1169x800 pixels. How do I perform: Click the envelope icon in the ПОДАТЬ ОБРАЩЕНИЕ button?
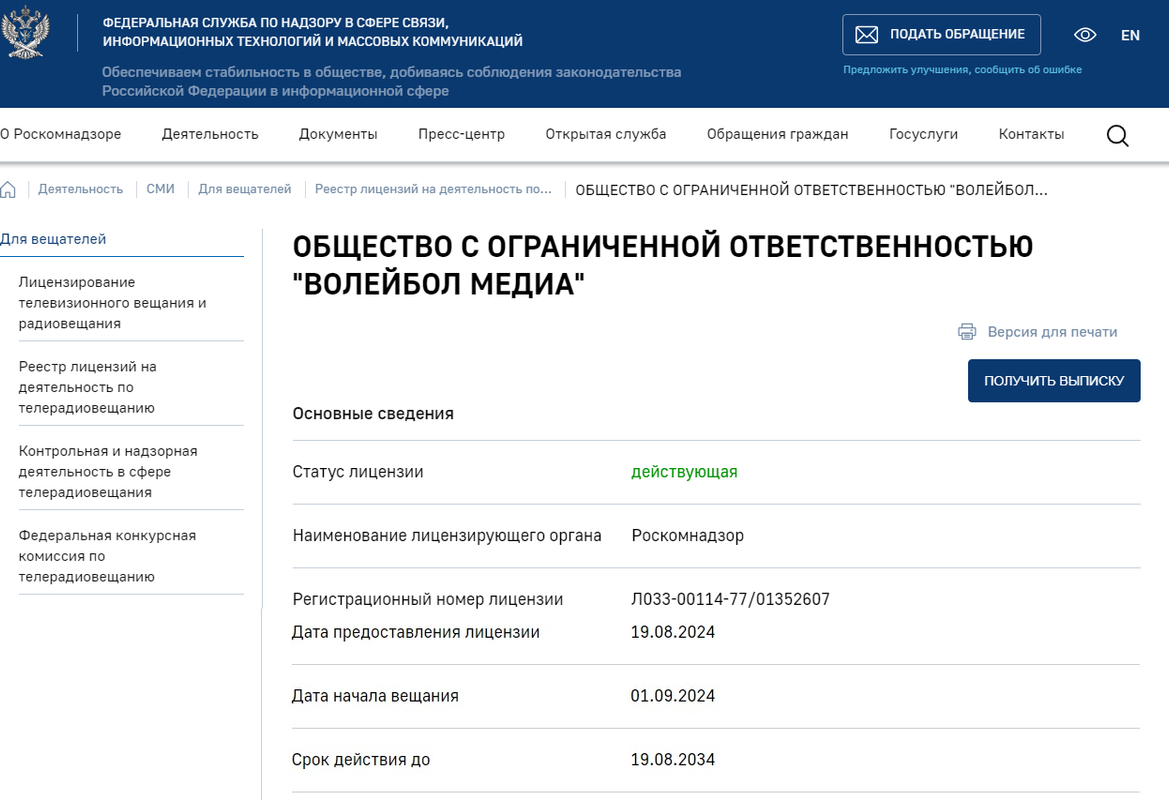pyautogui.click(x=866, y=34)
